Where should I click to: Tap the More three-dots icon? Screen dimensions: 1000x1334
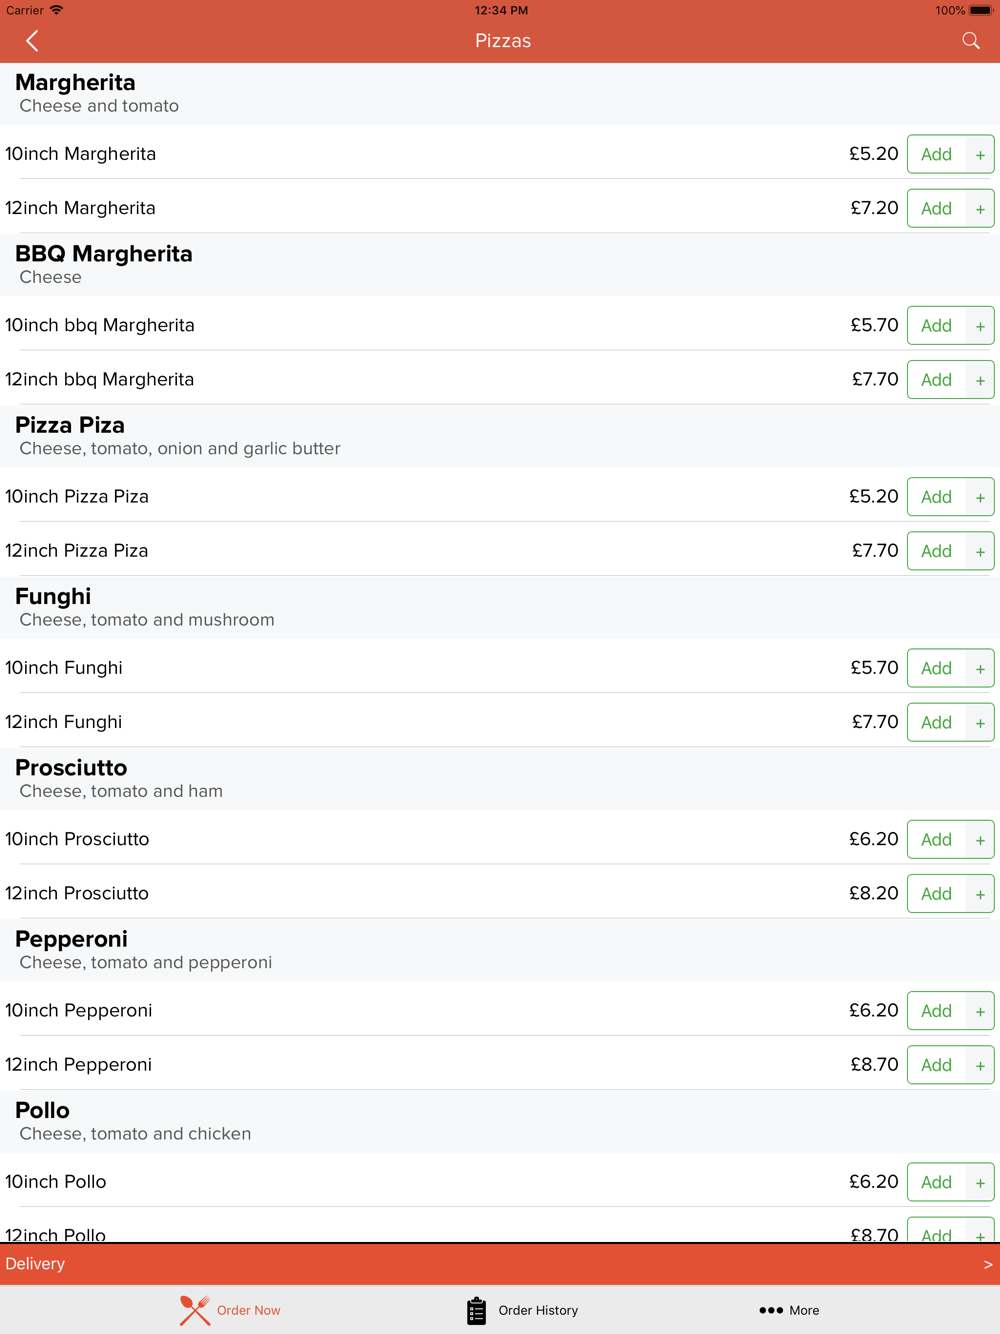[771, 1310]
